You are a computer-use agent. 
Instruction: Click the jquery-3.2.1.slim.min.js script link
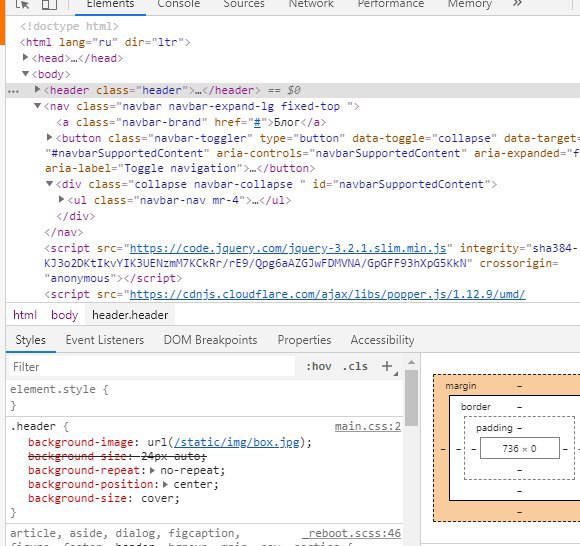click(288, 248)
